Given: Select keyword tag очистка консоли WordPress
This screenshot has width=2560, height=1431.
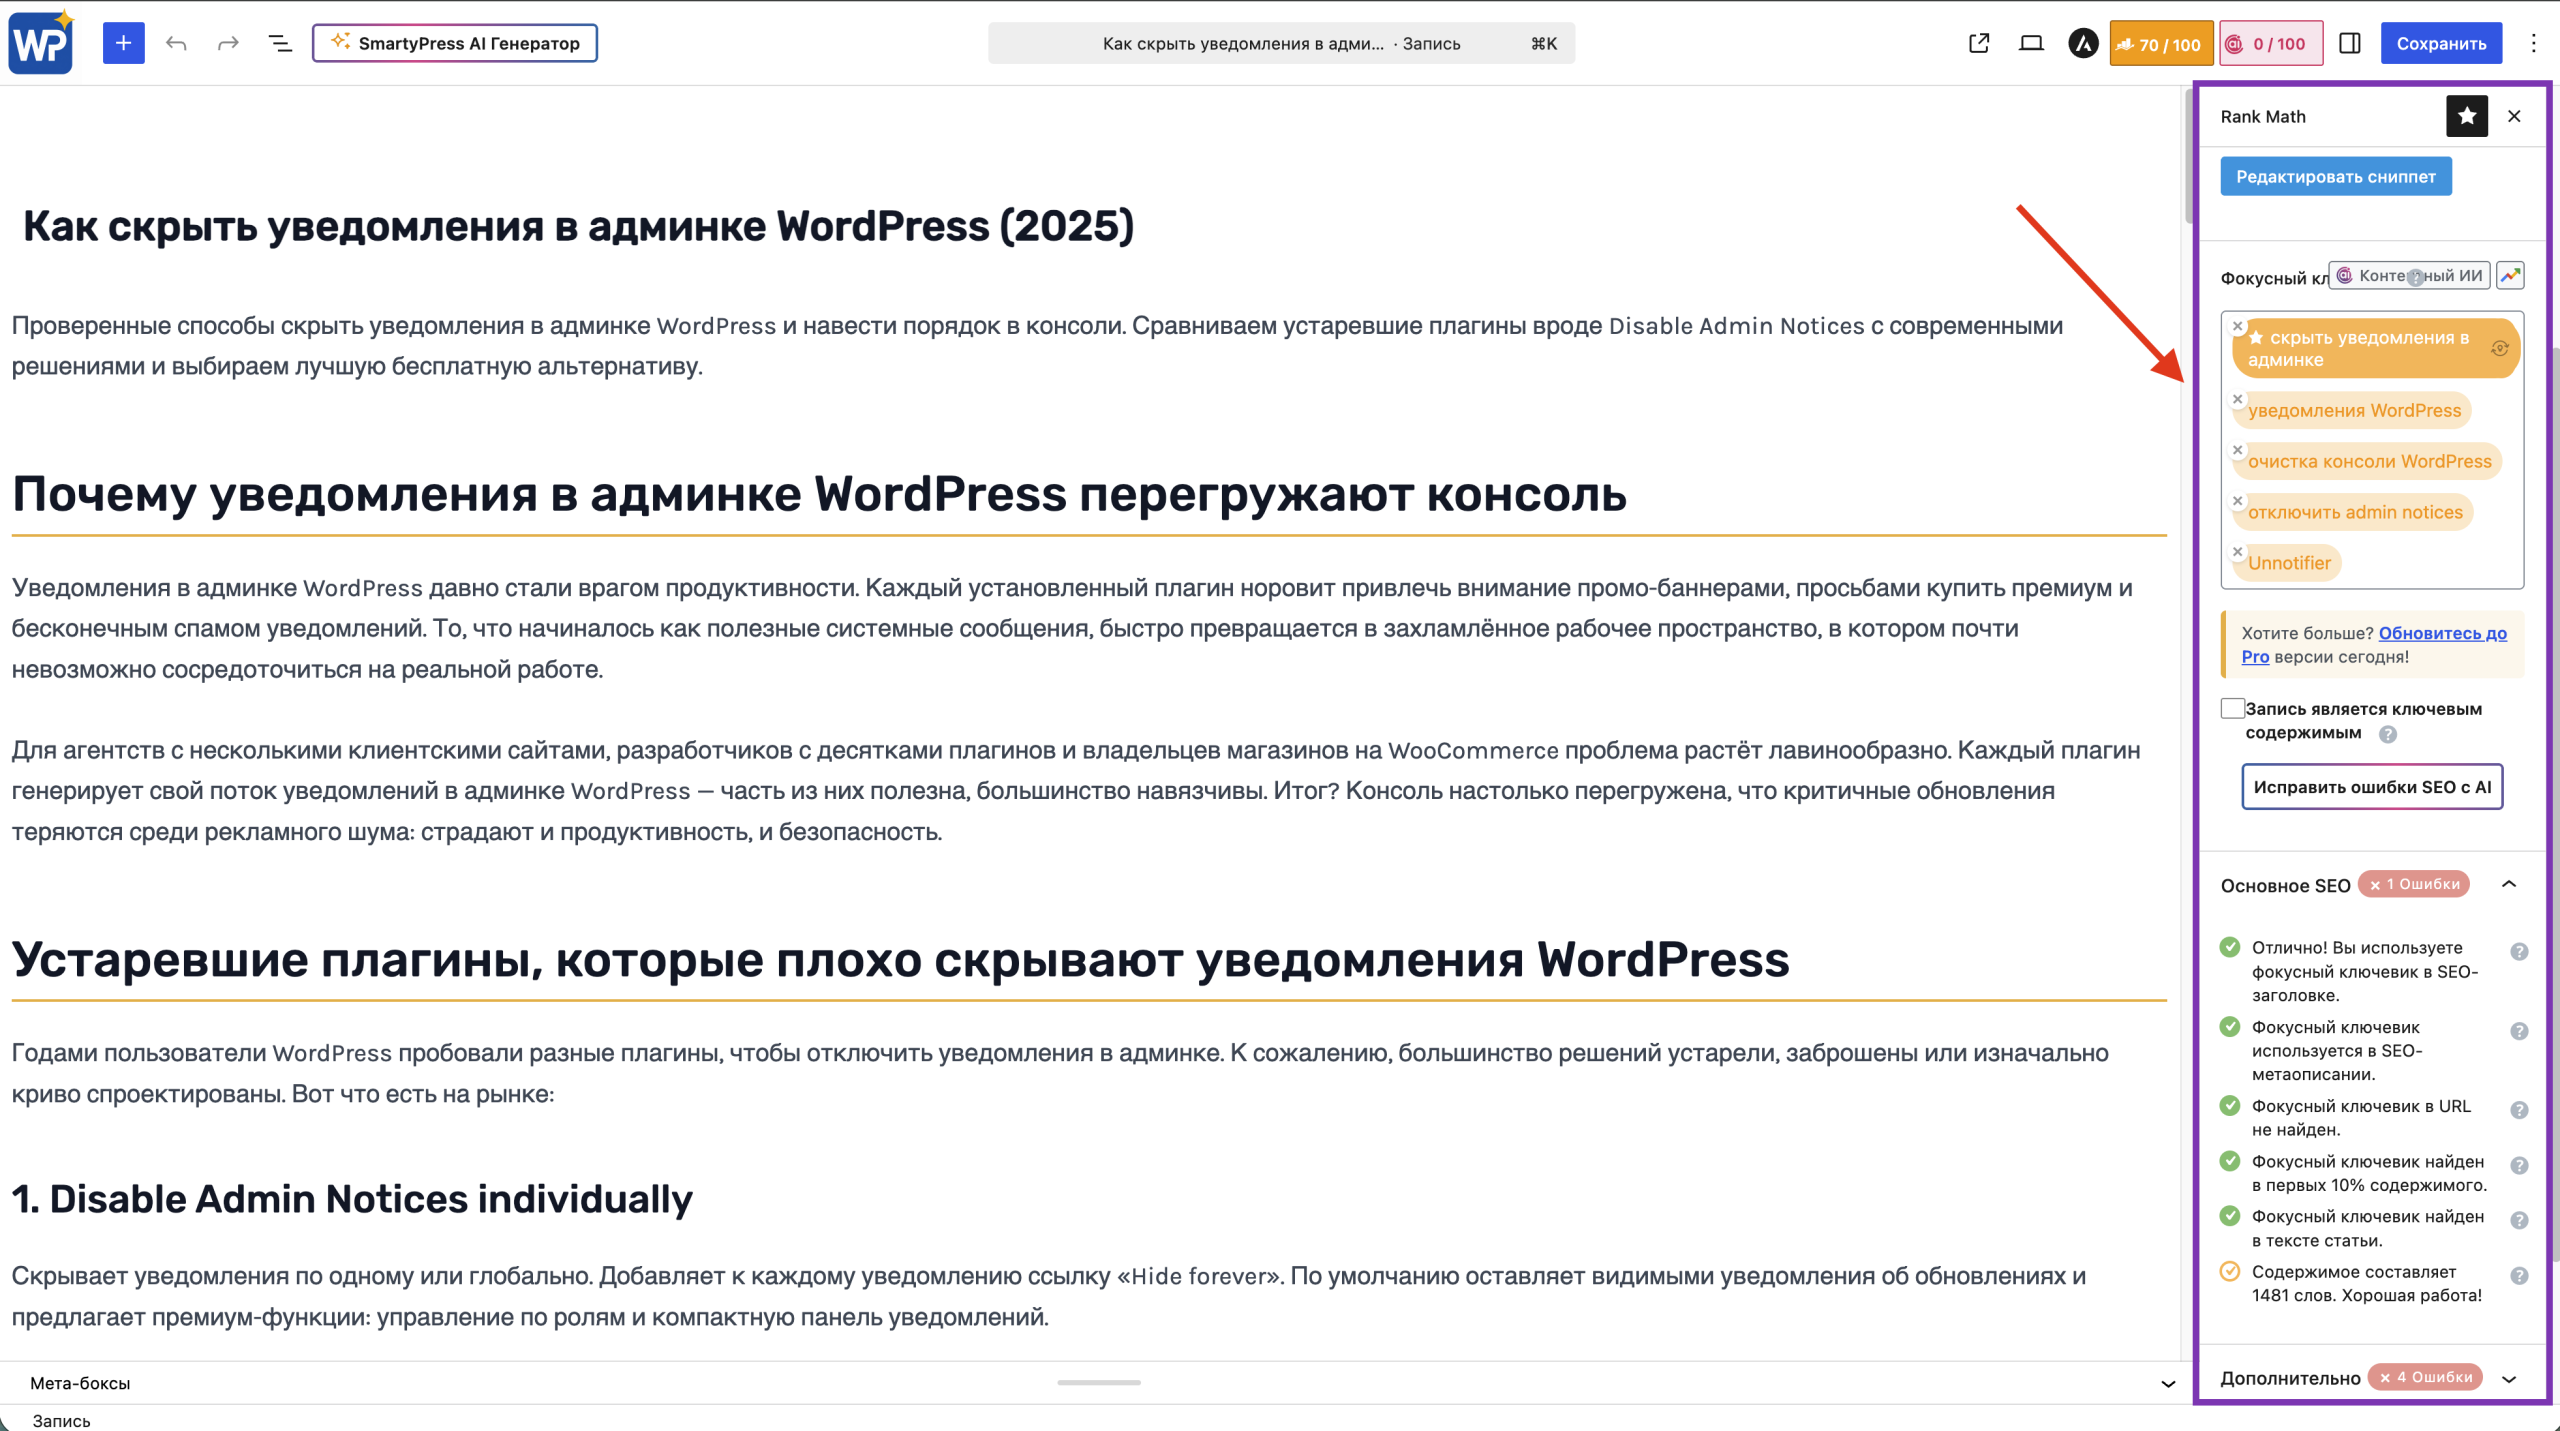Looking at the screenshot, I should pyautogui.click(x=2369, y=461).
